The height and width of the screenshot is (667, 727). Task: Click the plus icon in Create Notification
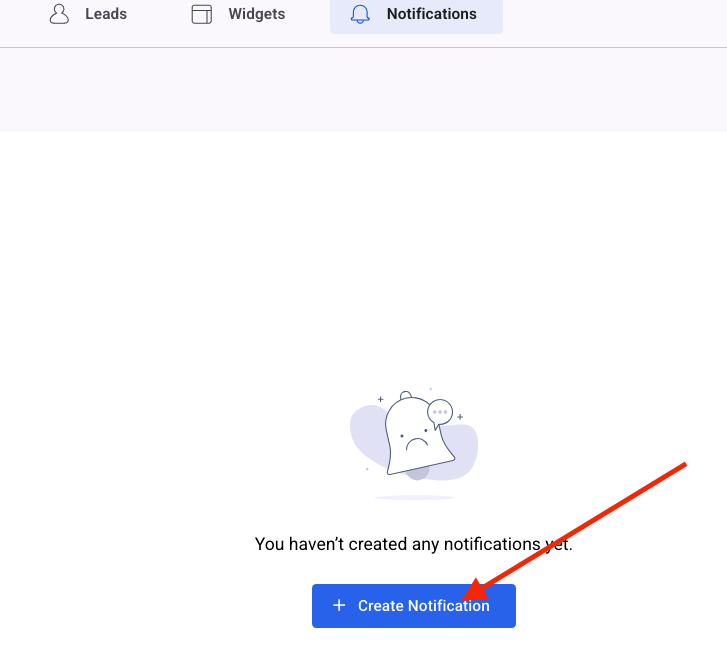(x=339, y=606)
